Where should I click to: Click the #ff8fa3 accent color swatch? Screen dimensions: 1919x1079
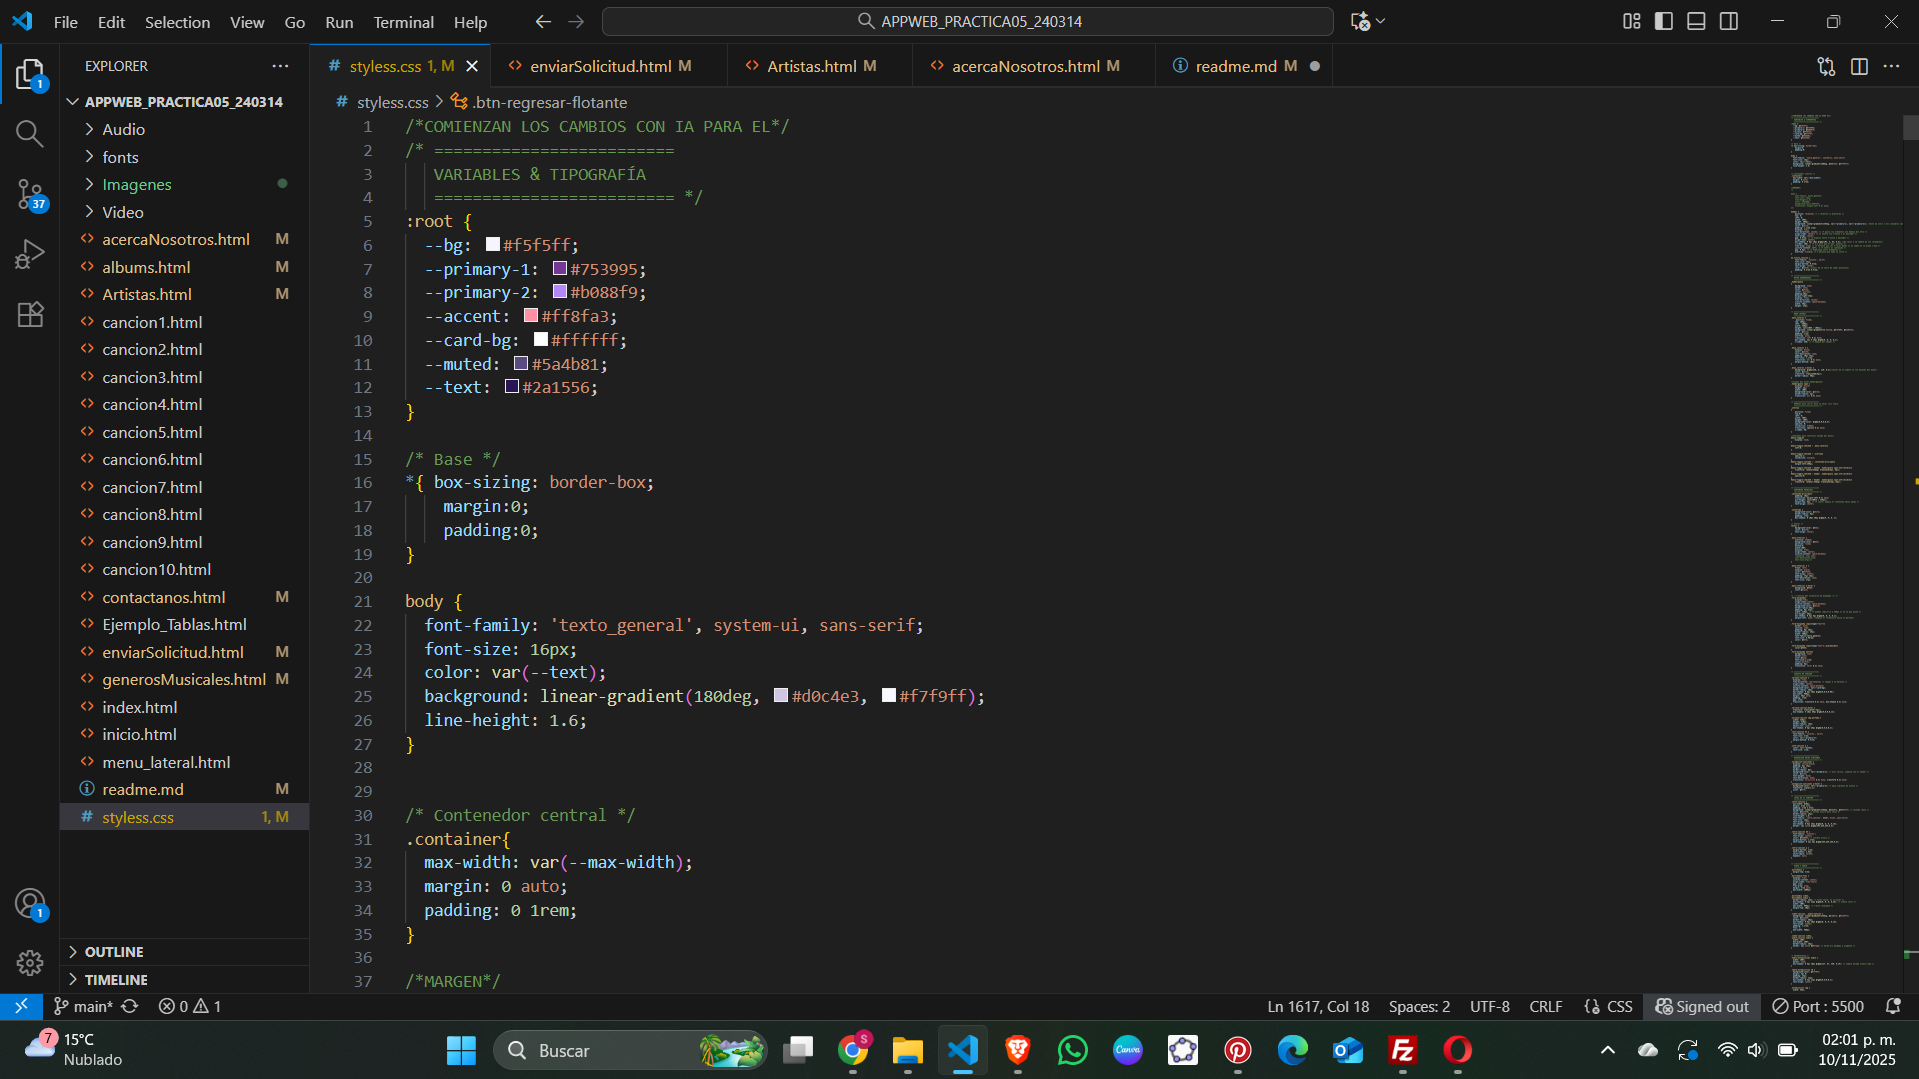[x=531, y=316]
